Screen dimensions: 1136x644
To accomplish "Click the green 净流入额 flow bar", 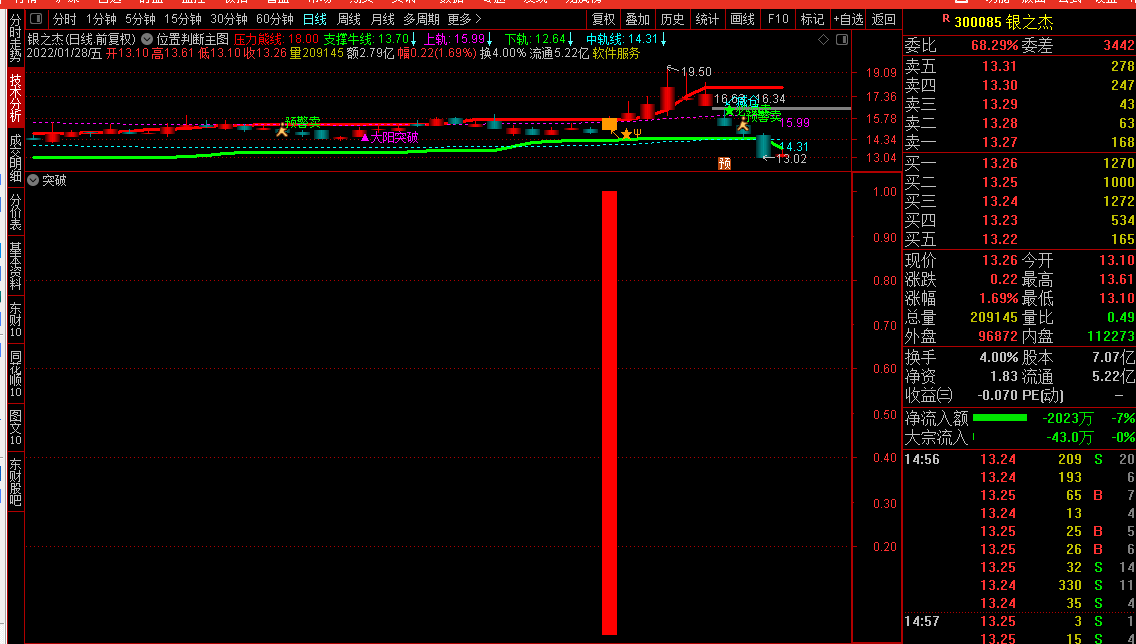I will pos(1000,418).
